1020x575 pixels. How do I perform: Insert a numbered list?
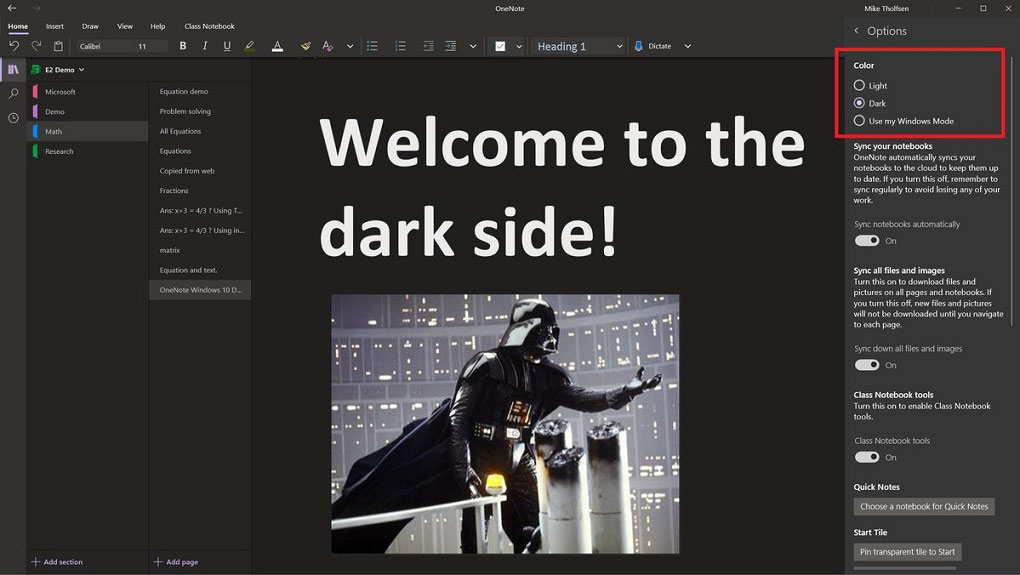pos(400,46)
